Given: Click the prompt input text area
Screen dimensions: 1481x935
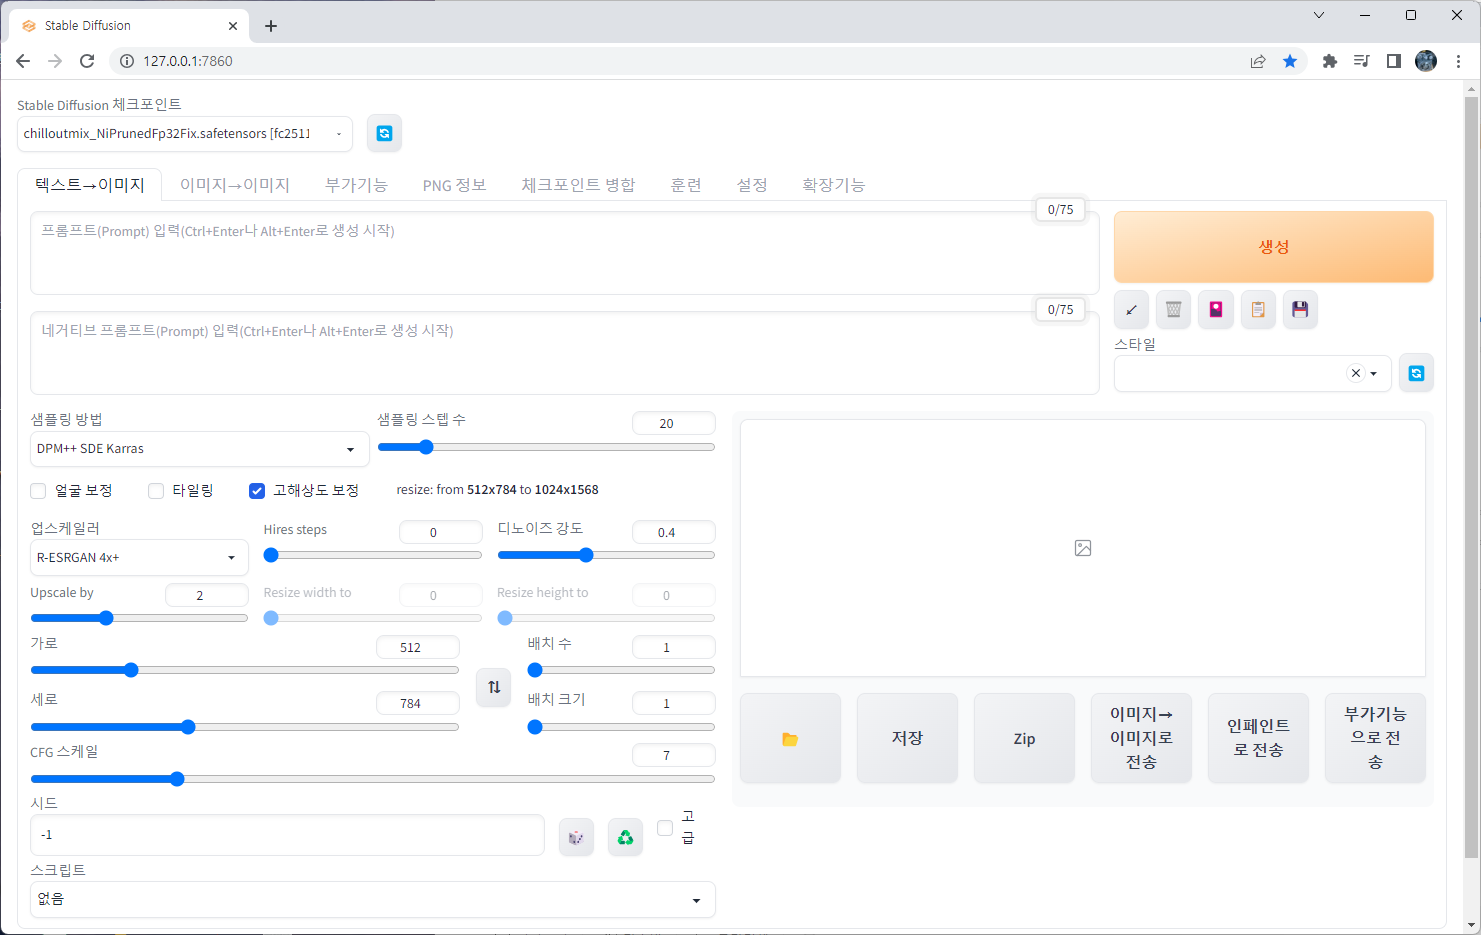Looking at the screenshot, I should (565, 253).
